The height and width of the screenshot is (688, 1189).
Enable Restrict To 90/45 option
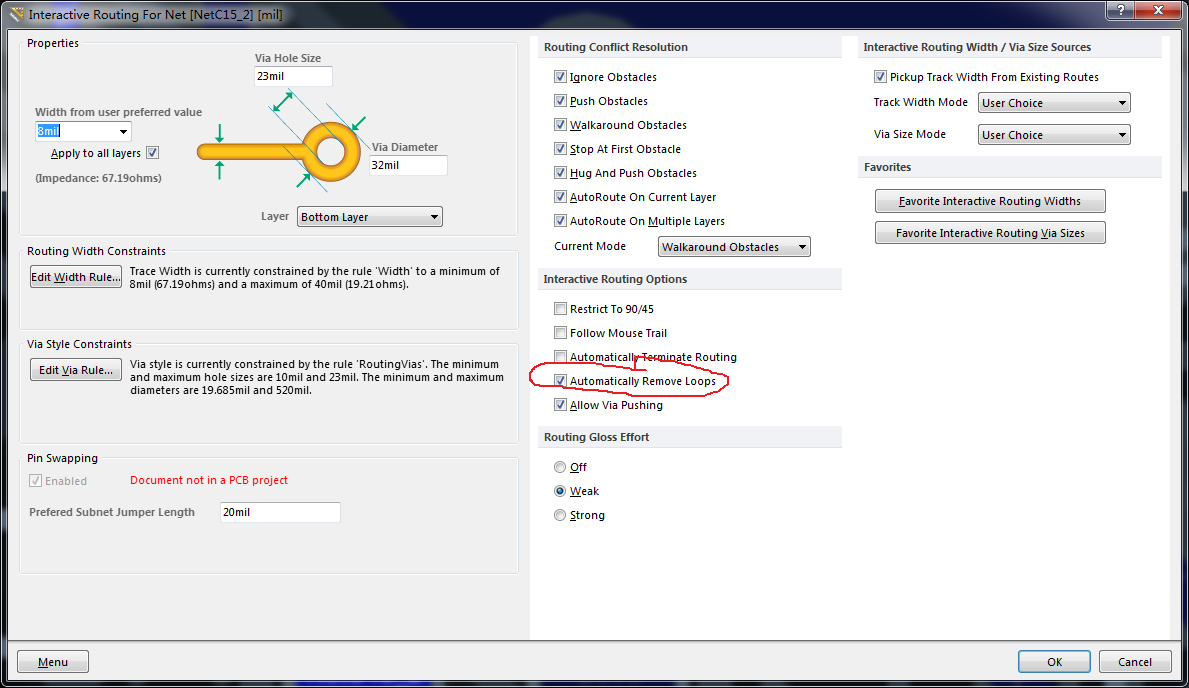point(560,309)
